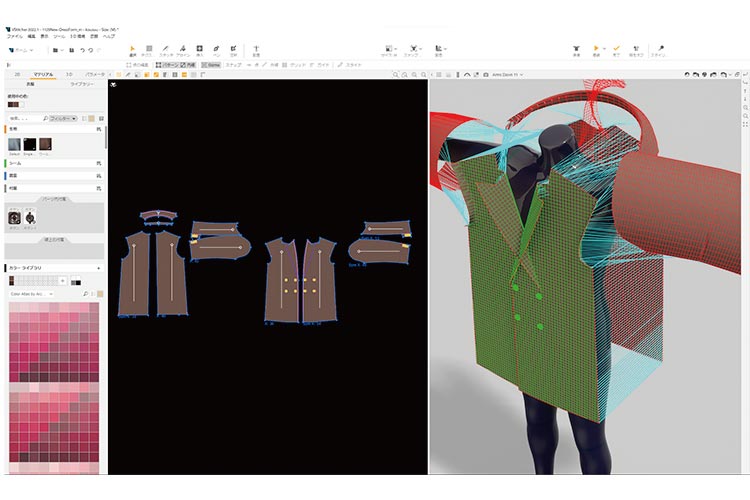
Task: Open the ファイル menu
Action: coord(16,36)
